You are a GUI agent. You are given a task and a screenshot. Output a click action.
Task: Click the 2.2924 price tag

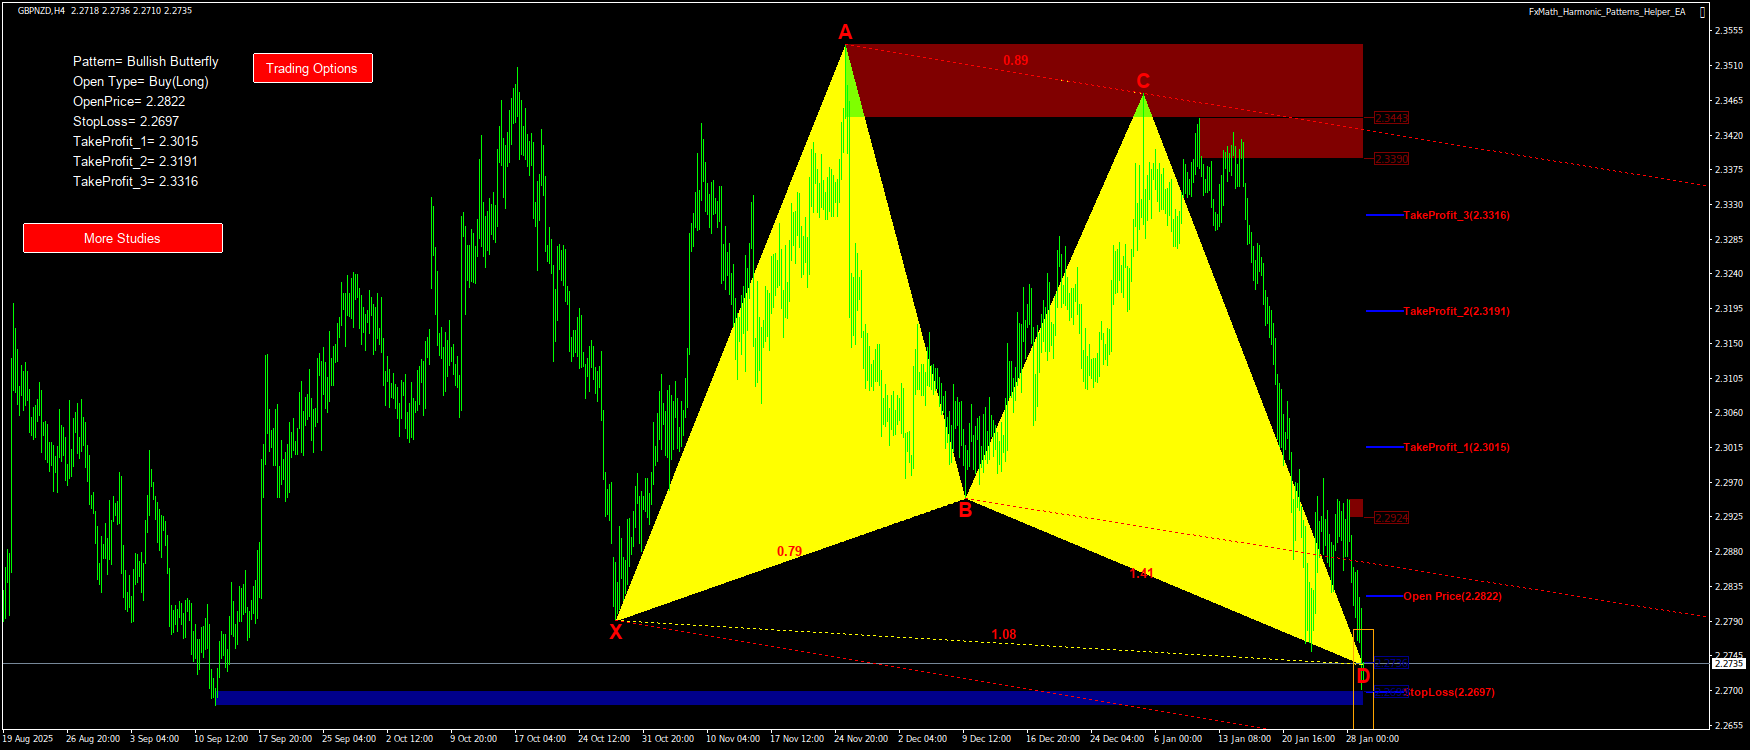pyautogui.click(x=1391, y=518)
